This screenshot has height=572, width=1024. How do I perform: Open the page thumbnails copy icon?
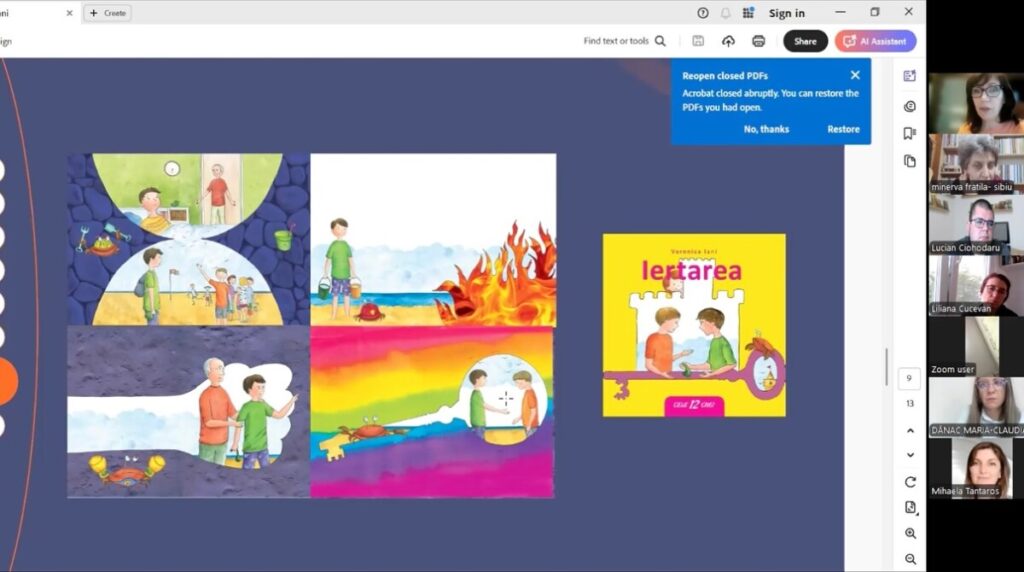tap(910, 161)
